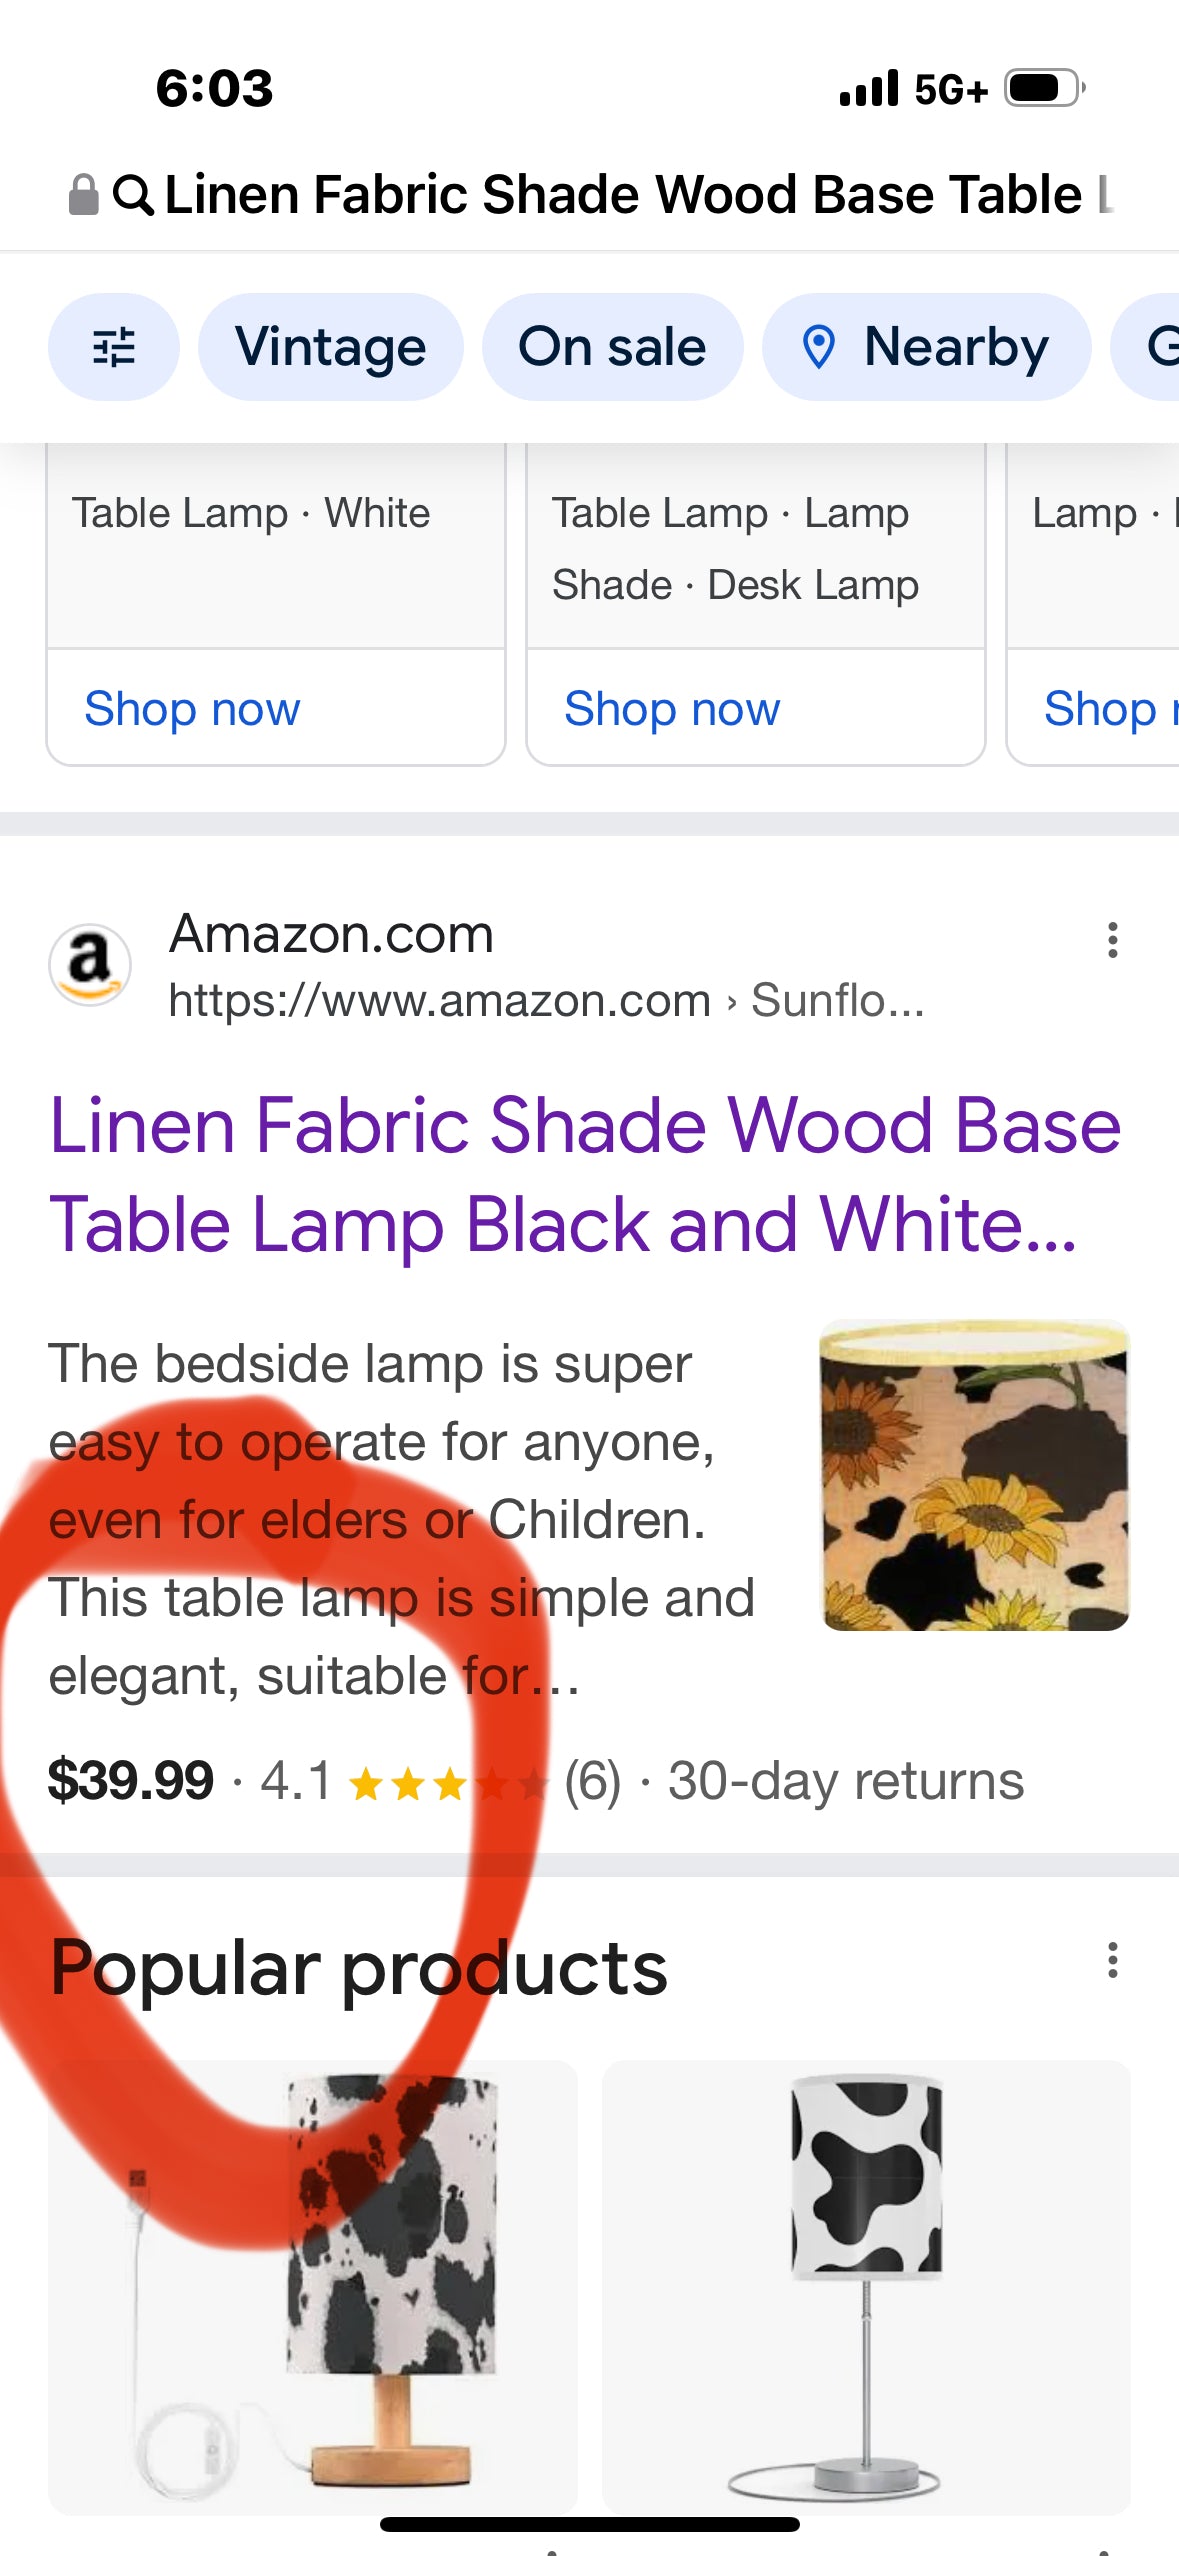1179x2556 pixels.
Task: Open the Popular products three-dot menu
Action: (x=1112, y=1961)
